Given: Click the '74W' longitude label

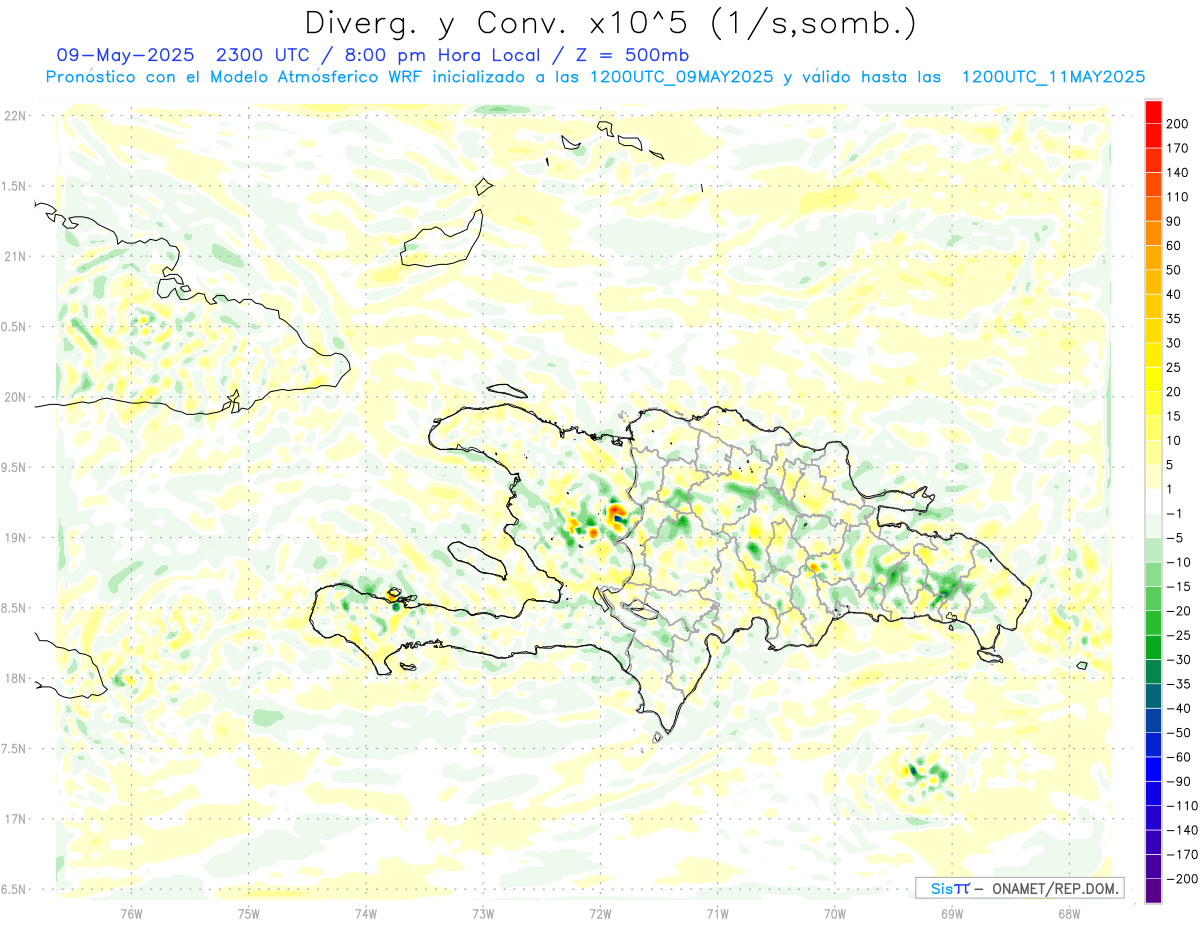Looking at the screenshot, I should (366, 913).
